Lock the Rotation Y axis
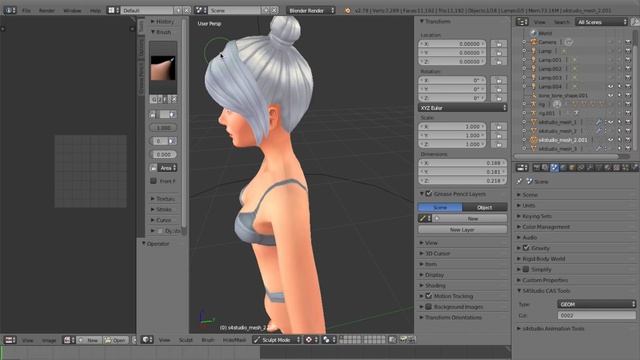 pos(499,89)
